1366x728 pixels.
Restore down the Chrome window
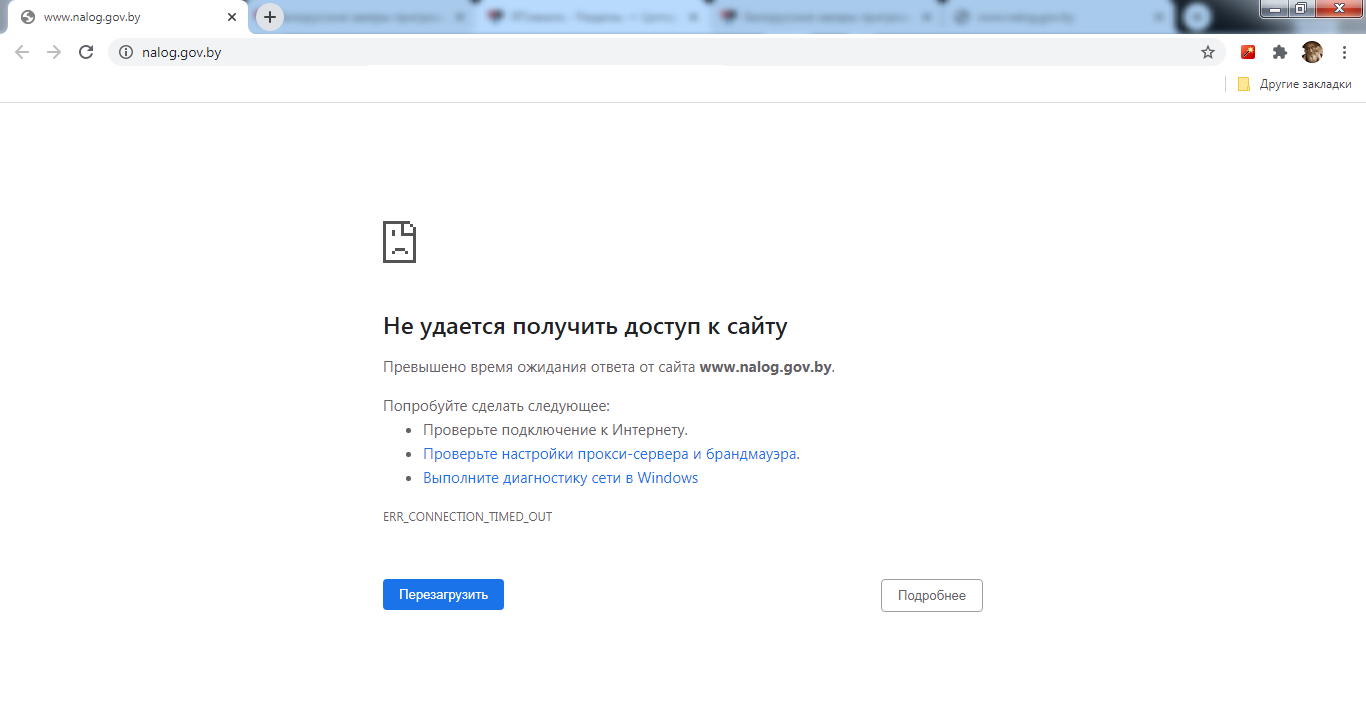point(1301,8)
